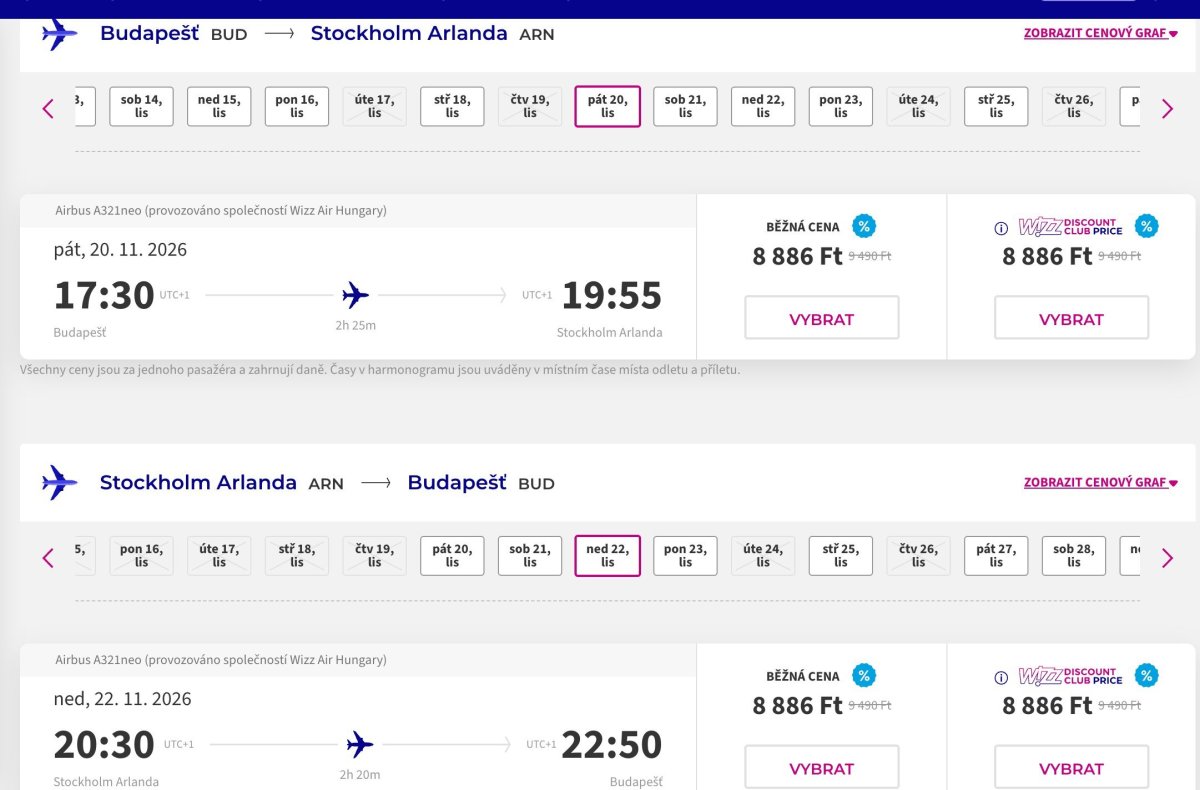This screenshot has width=1200, height=790.
Task: Click outbound Wizz Discount Club info icon
Action: tap(1001, 228)
